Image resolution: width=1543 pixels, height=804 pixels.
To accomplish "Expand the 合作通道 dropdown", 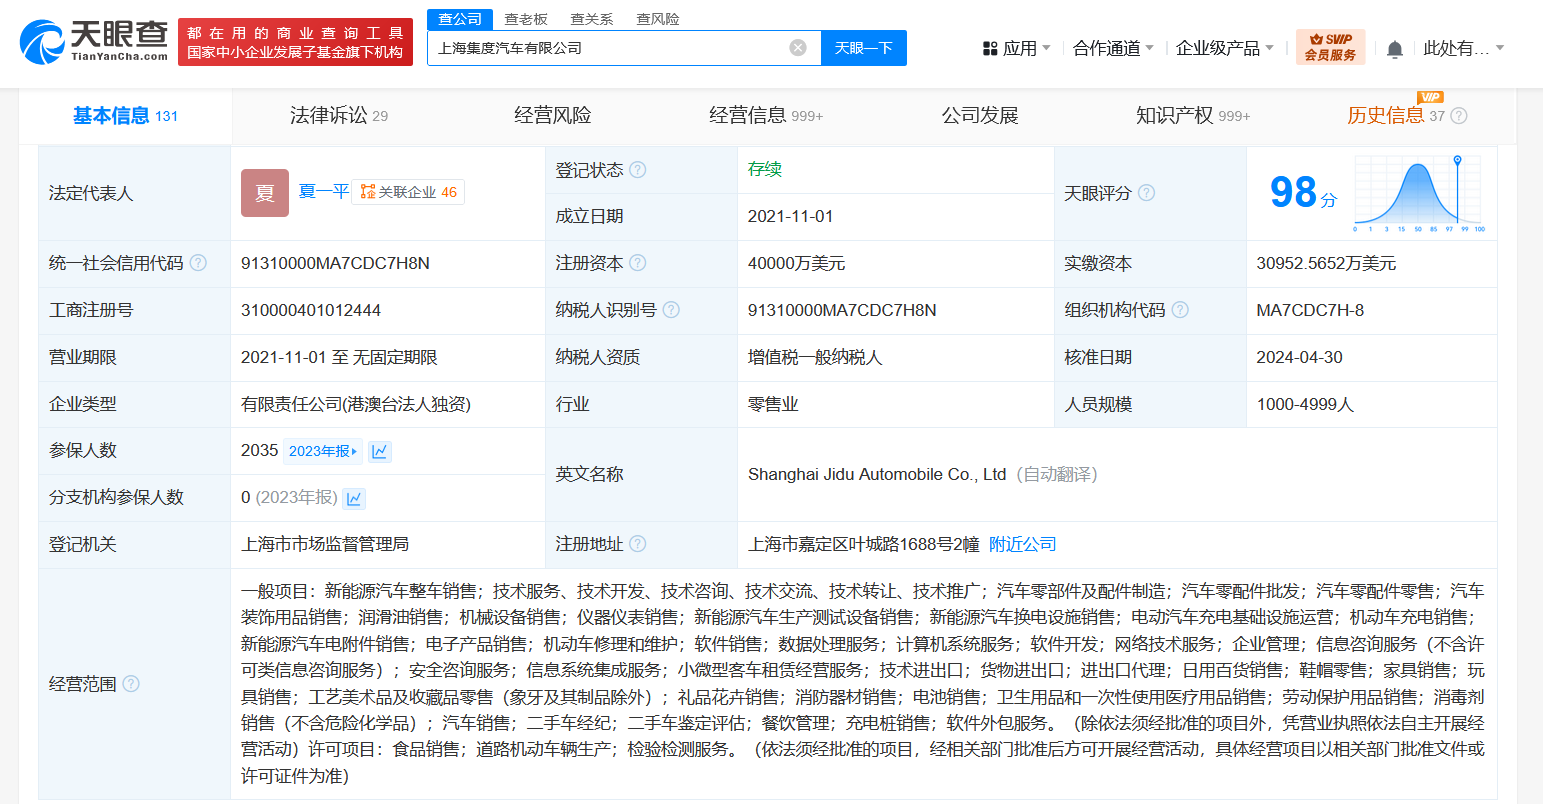I will click(x=1113, y=48).
